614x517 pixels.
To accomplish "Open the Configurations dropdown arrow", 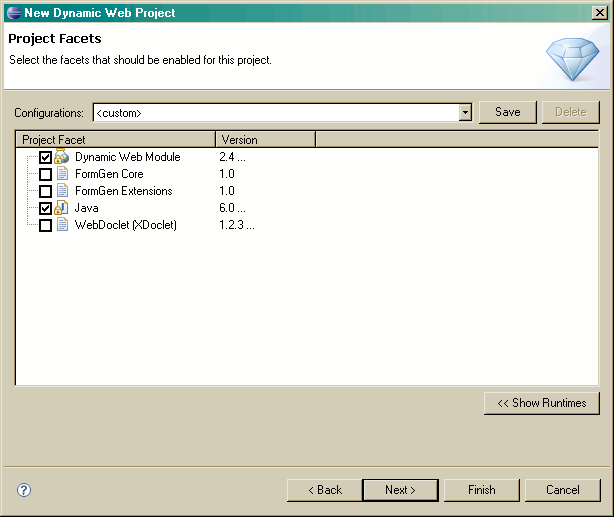I will [465, 112].
